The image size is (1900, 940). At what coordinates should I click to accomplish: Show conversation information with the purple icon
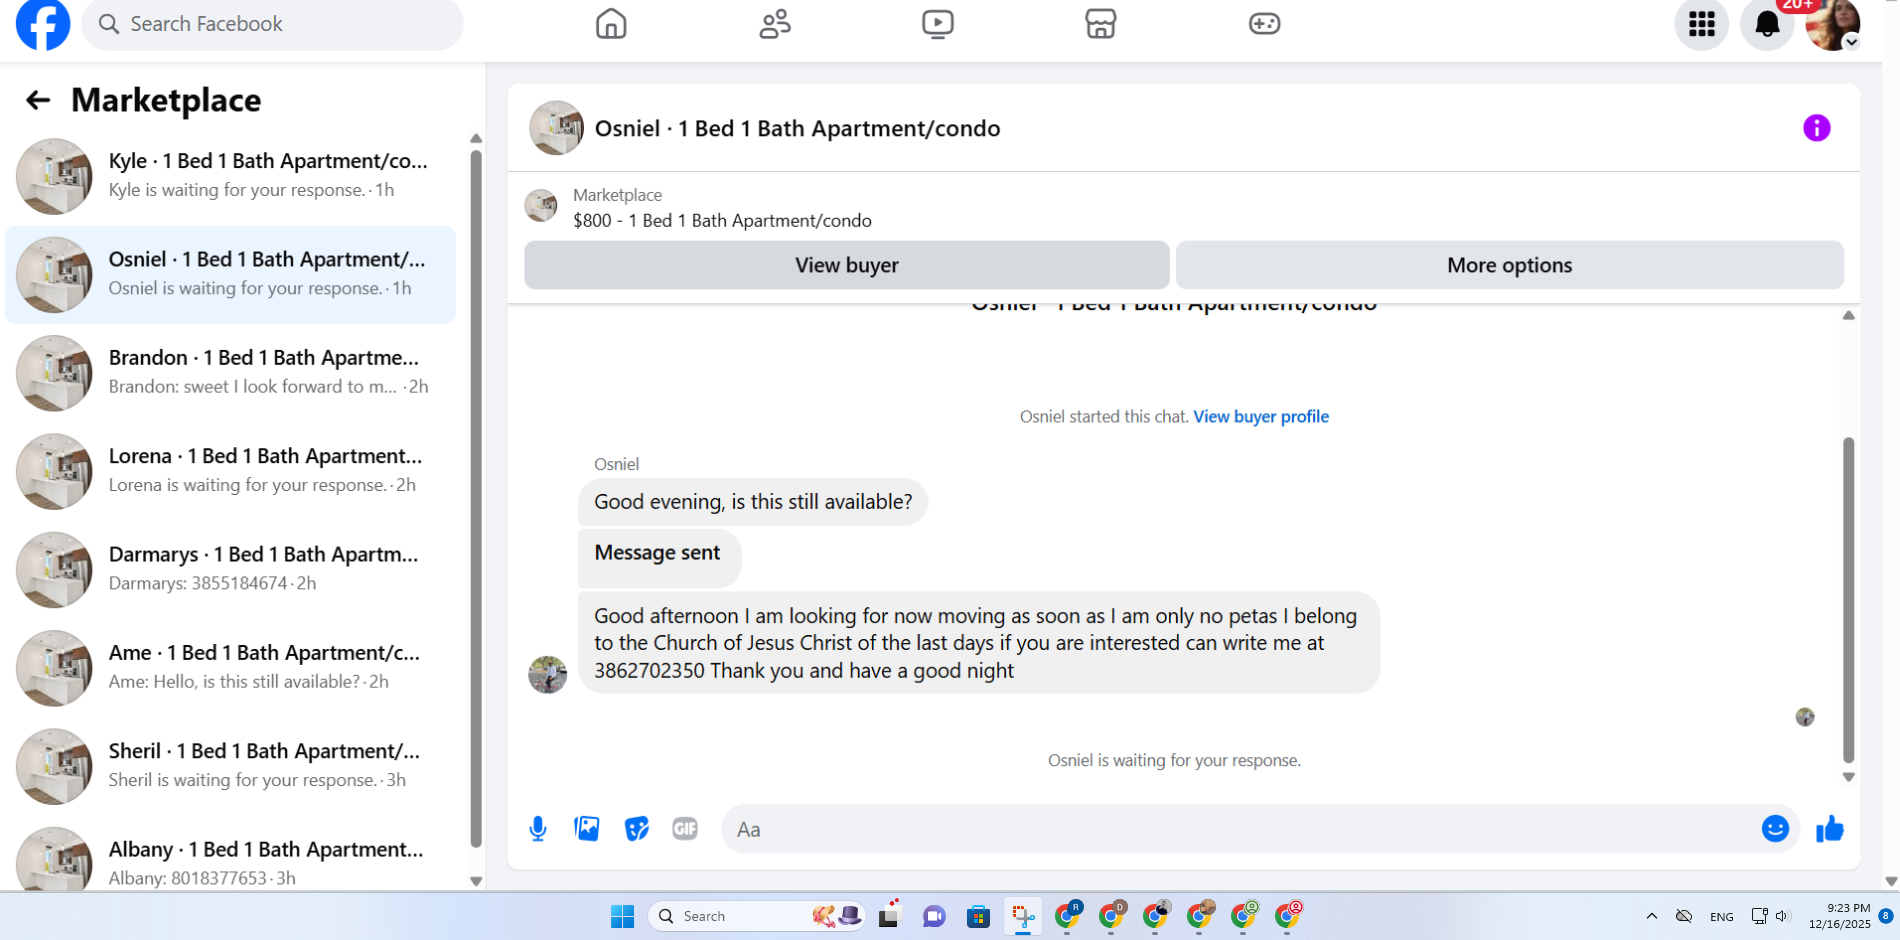click(x=1817, y=128)
